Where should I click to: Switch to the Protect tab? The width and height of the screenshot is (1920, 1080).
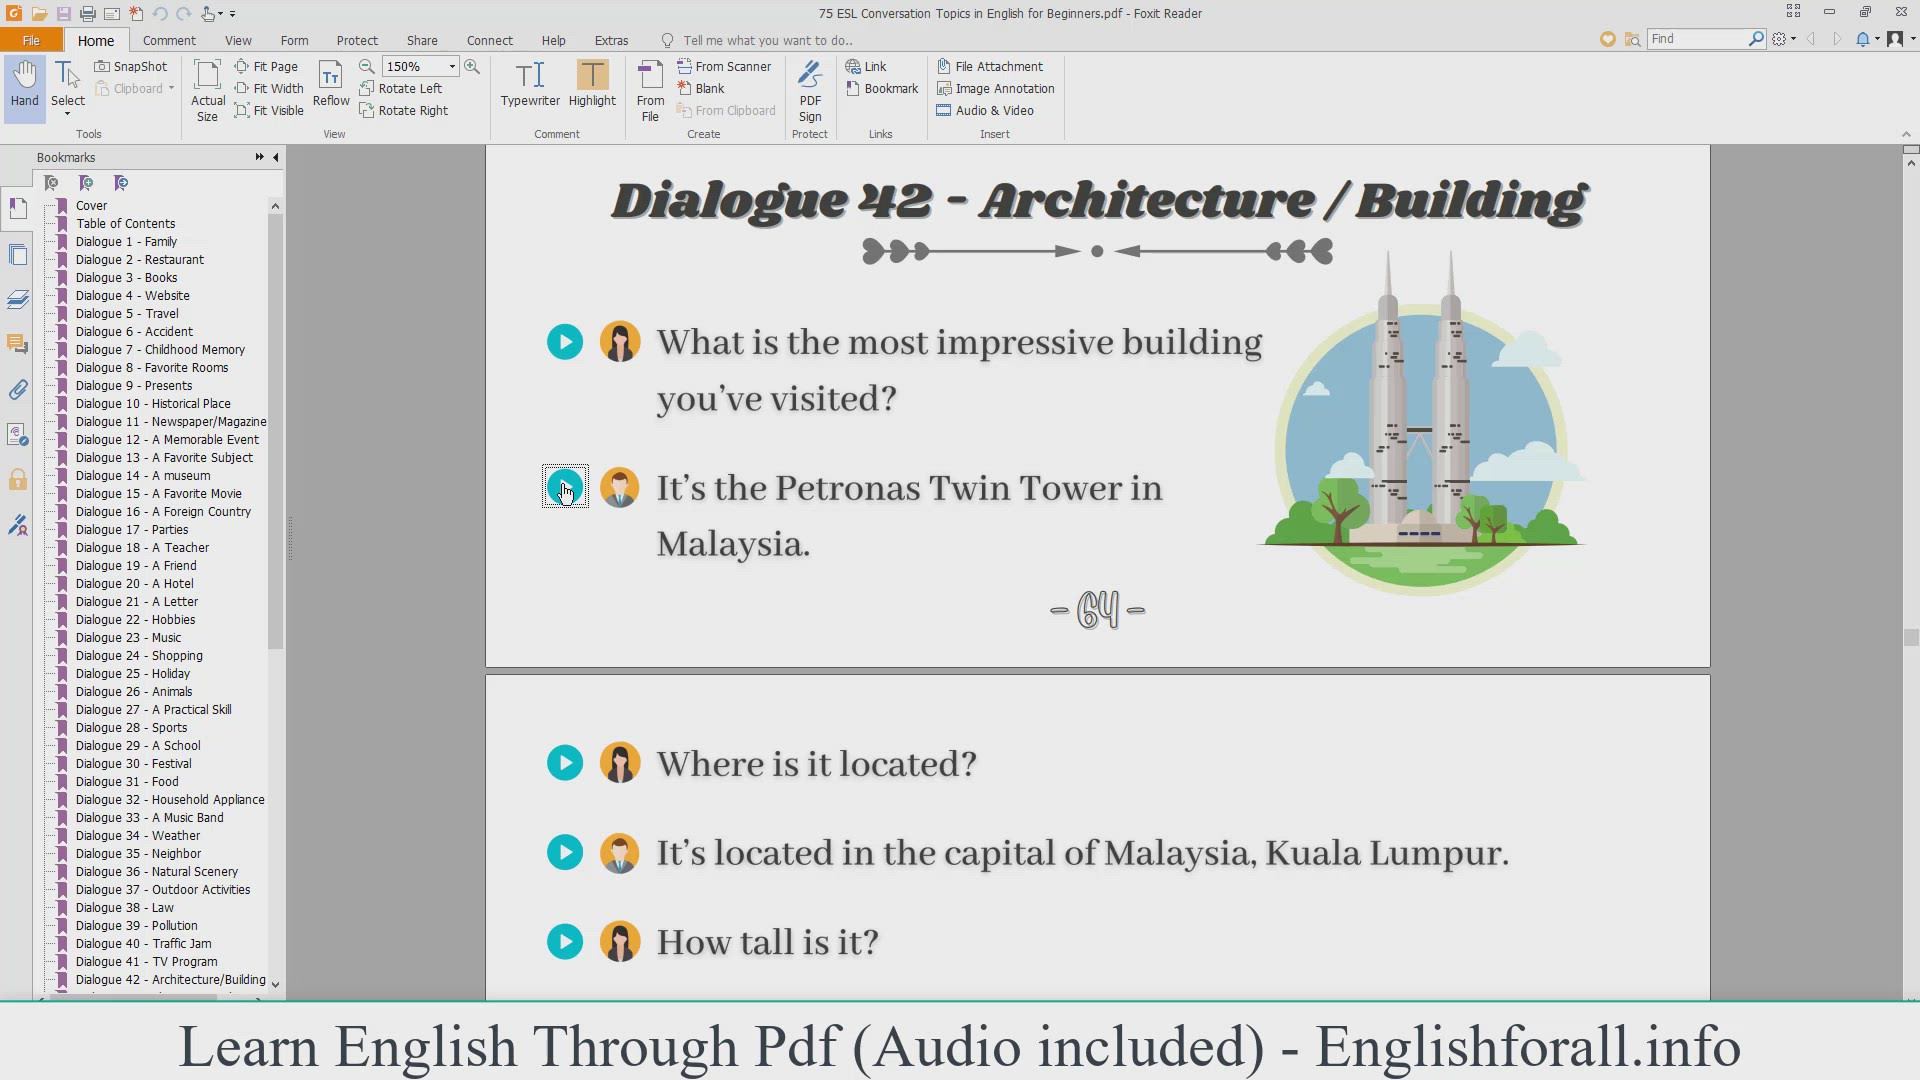pyautogui.click(x=357, y=40)
